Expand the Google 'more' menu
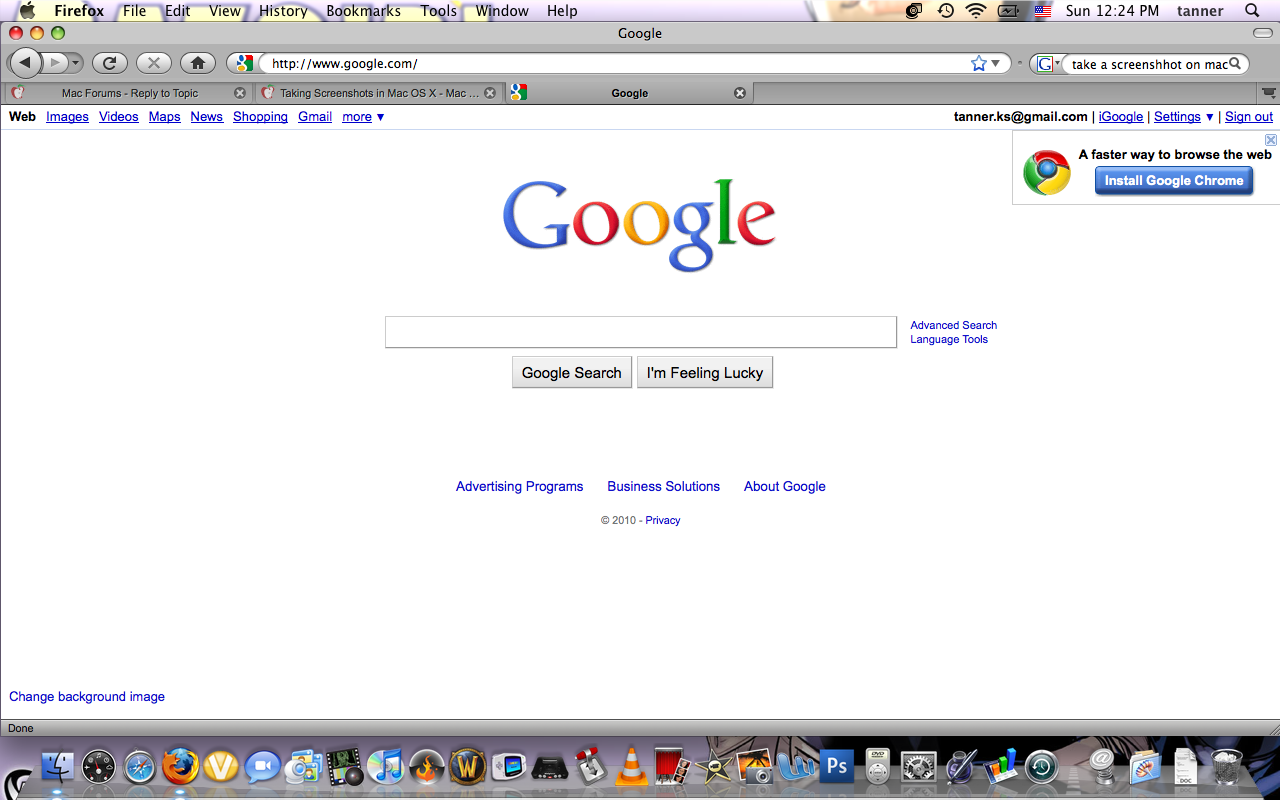The height and width of the screenshot is (800, 1280). tap(363, 117)
